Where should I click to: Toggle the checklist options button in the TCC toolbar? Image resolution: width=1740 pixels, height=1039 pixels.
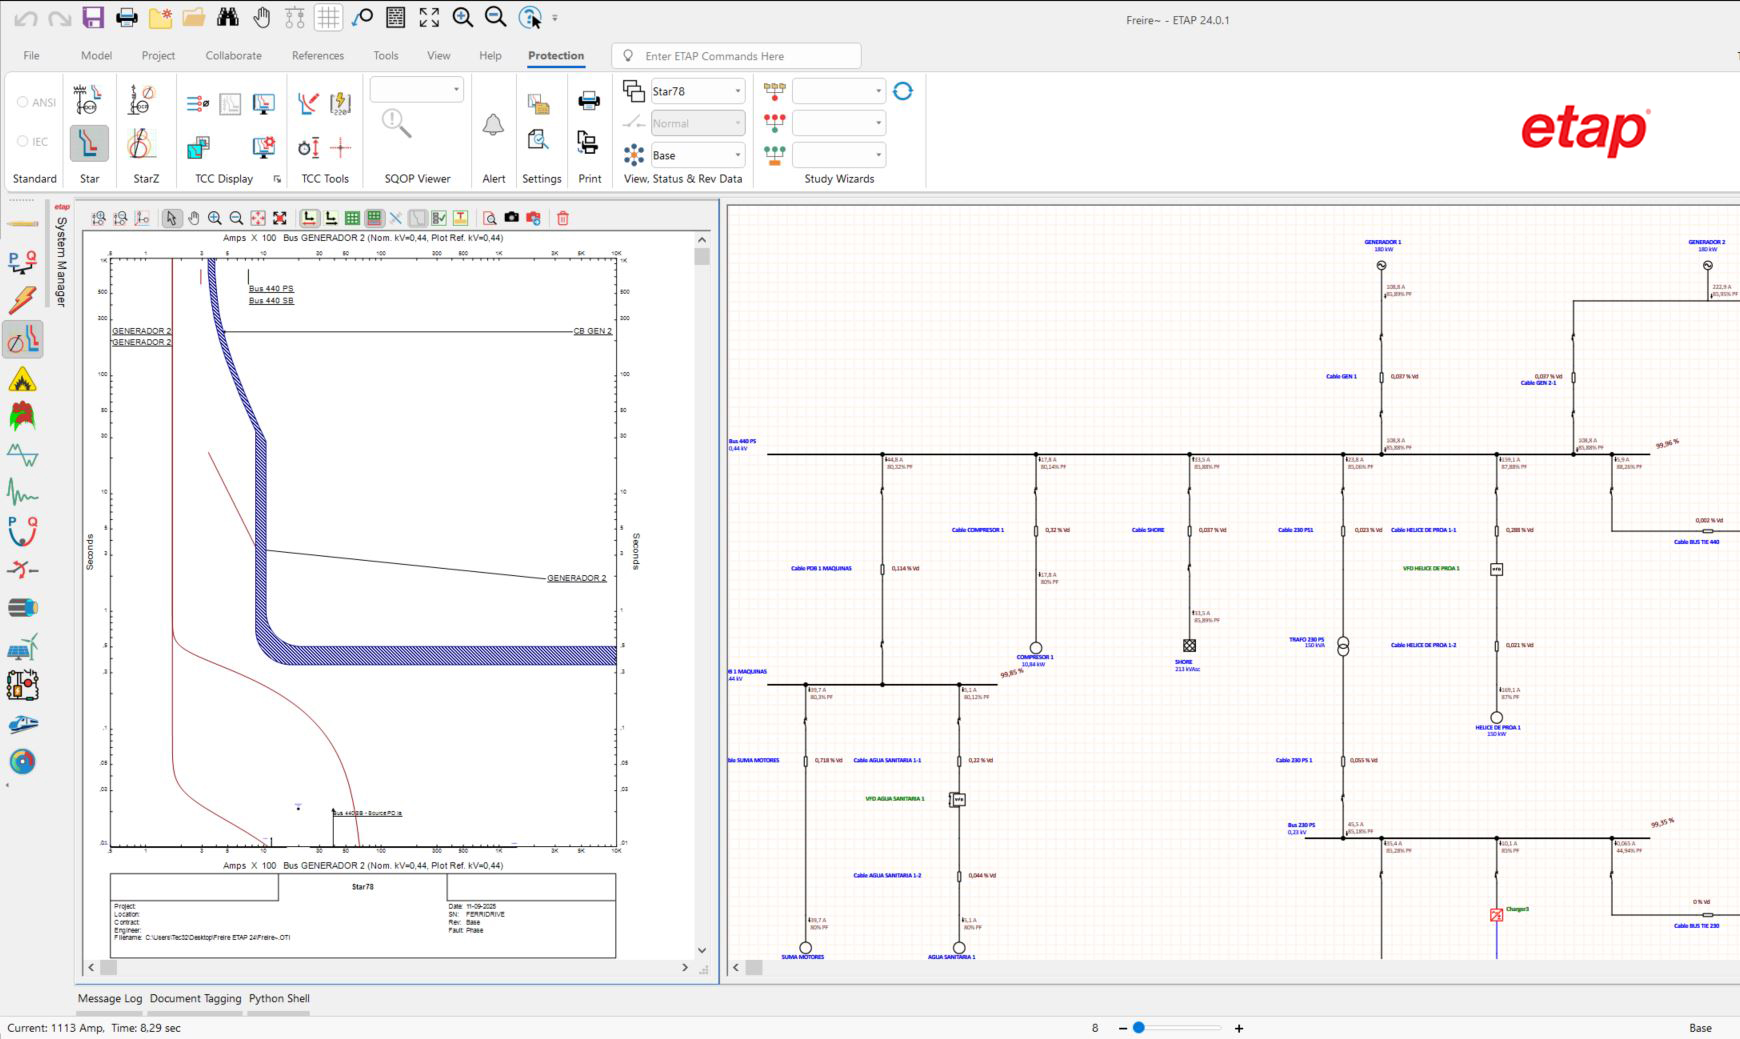(439, 217)
